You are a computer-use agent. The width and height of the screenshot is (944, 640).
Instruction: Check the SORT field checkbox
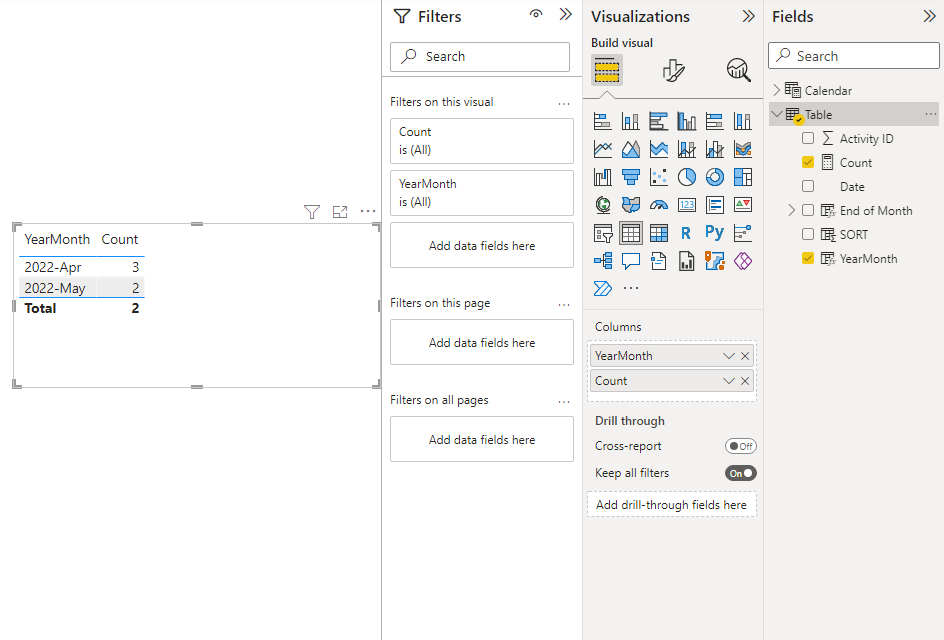808,234
